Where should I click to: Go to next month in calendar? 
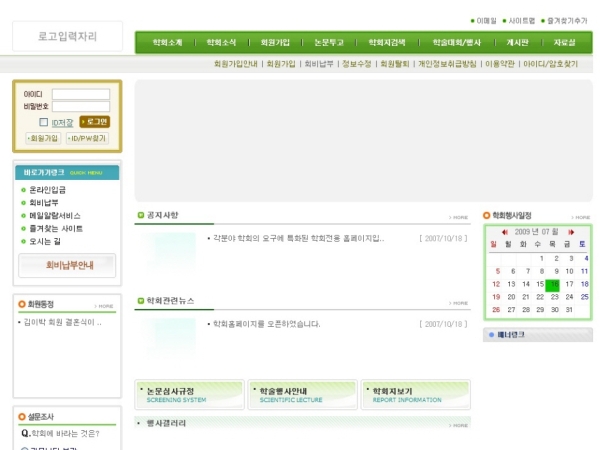[571, 232]
